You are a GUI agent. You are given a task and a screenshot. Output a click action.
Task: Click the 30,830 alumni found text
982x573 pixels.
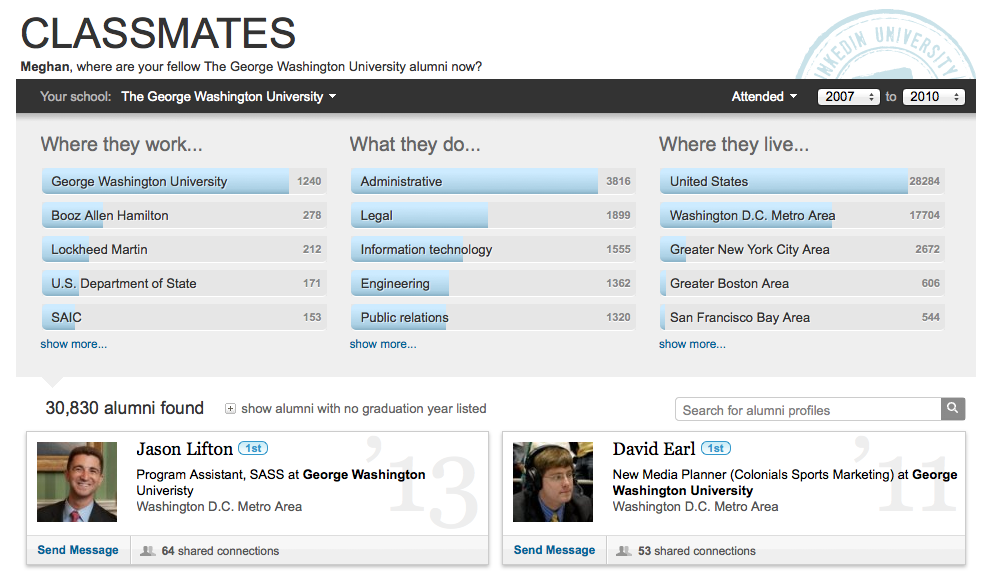pyautogui.click(x=125, y=408)
